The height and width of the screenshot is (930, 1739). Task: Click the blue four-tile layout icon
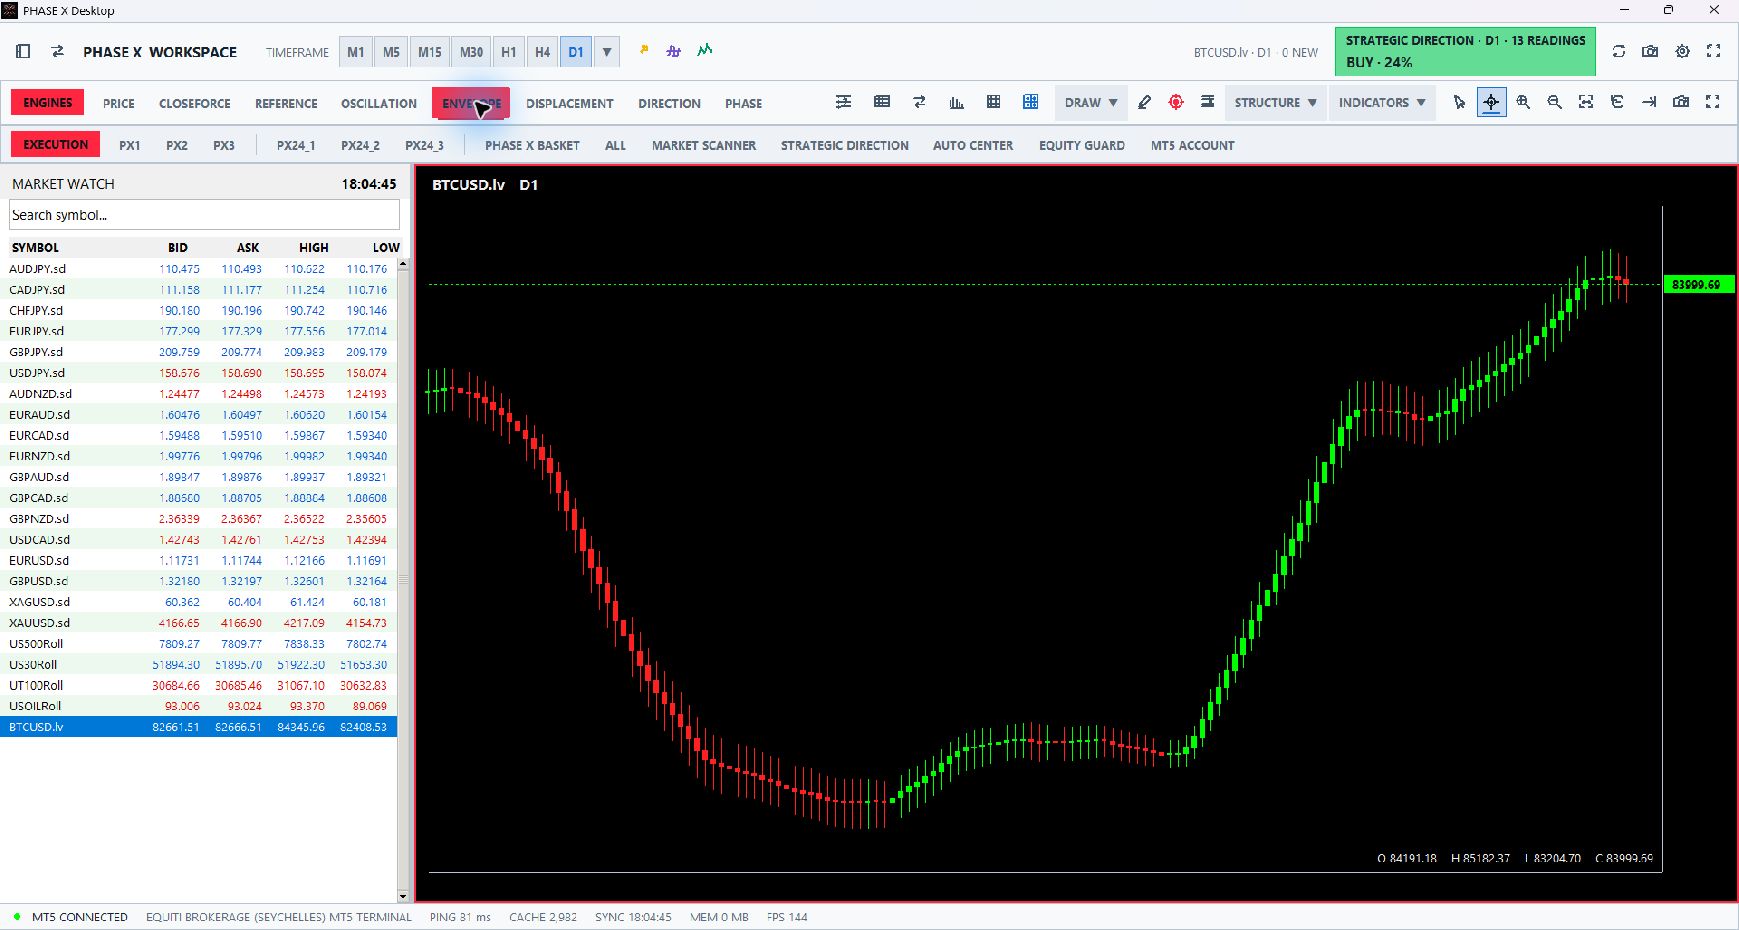(x=1031, y=102)
